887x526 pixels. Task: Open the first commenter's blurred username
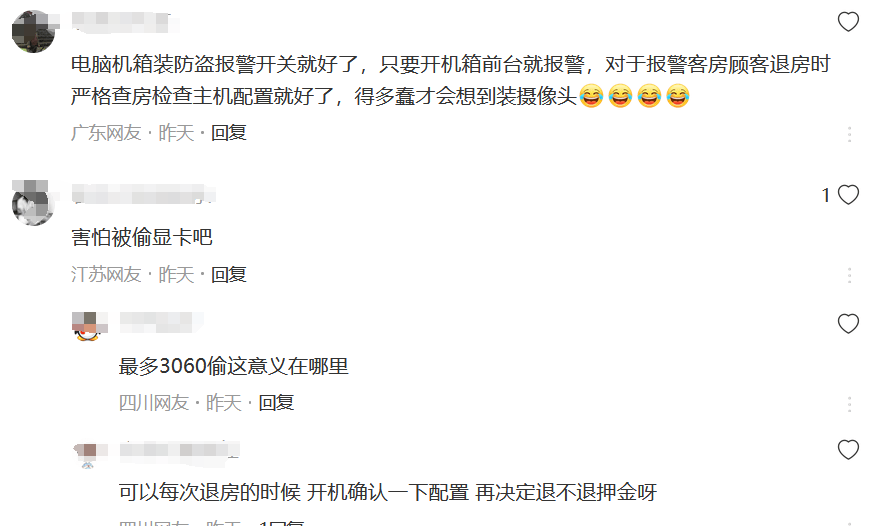[x=125, y=21]
